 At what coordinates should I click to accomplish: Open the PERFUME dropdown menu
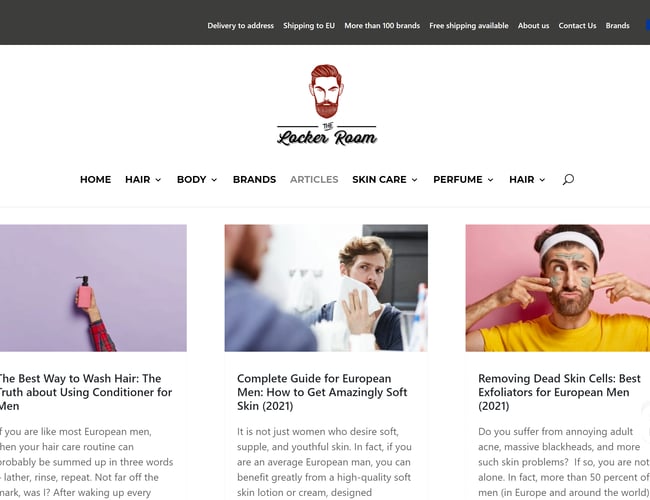coord(463,180)
